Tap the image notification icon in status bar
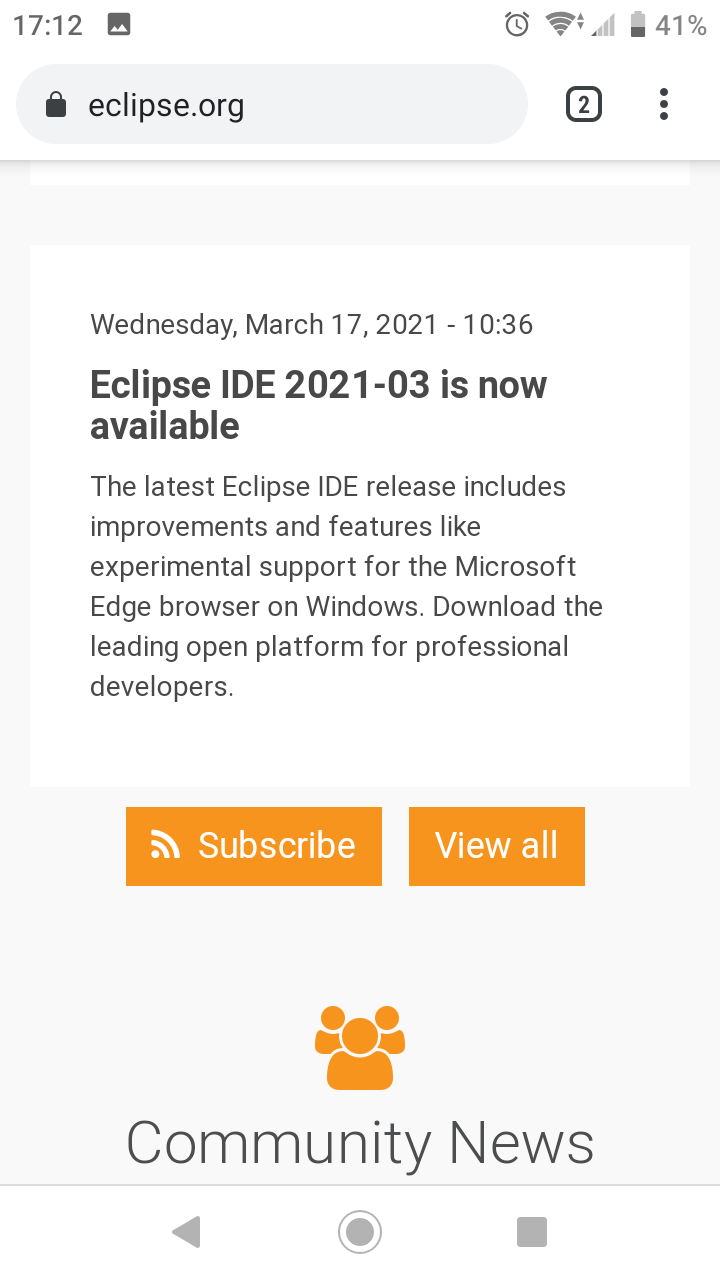Screen dimensions: 720x1280 pos(119,25)
